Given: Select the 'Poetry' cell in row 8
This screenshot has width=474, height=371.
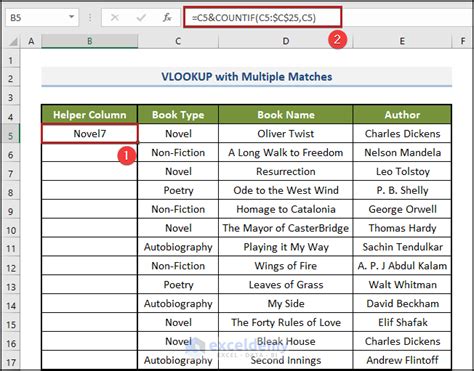Looking at the screenshot, I should tap(178, 190).
